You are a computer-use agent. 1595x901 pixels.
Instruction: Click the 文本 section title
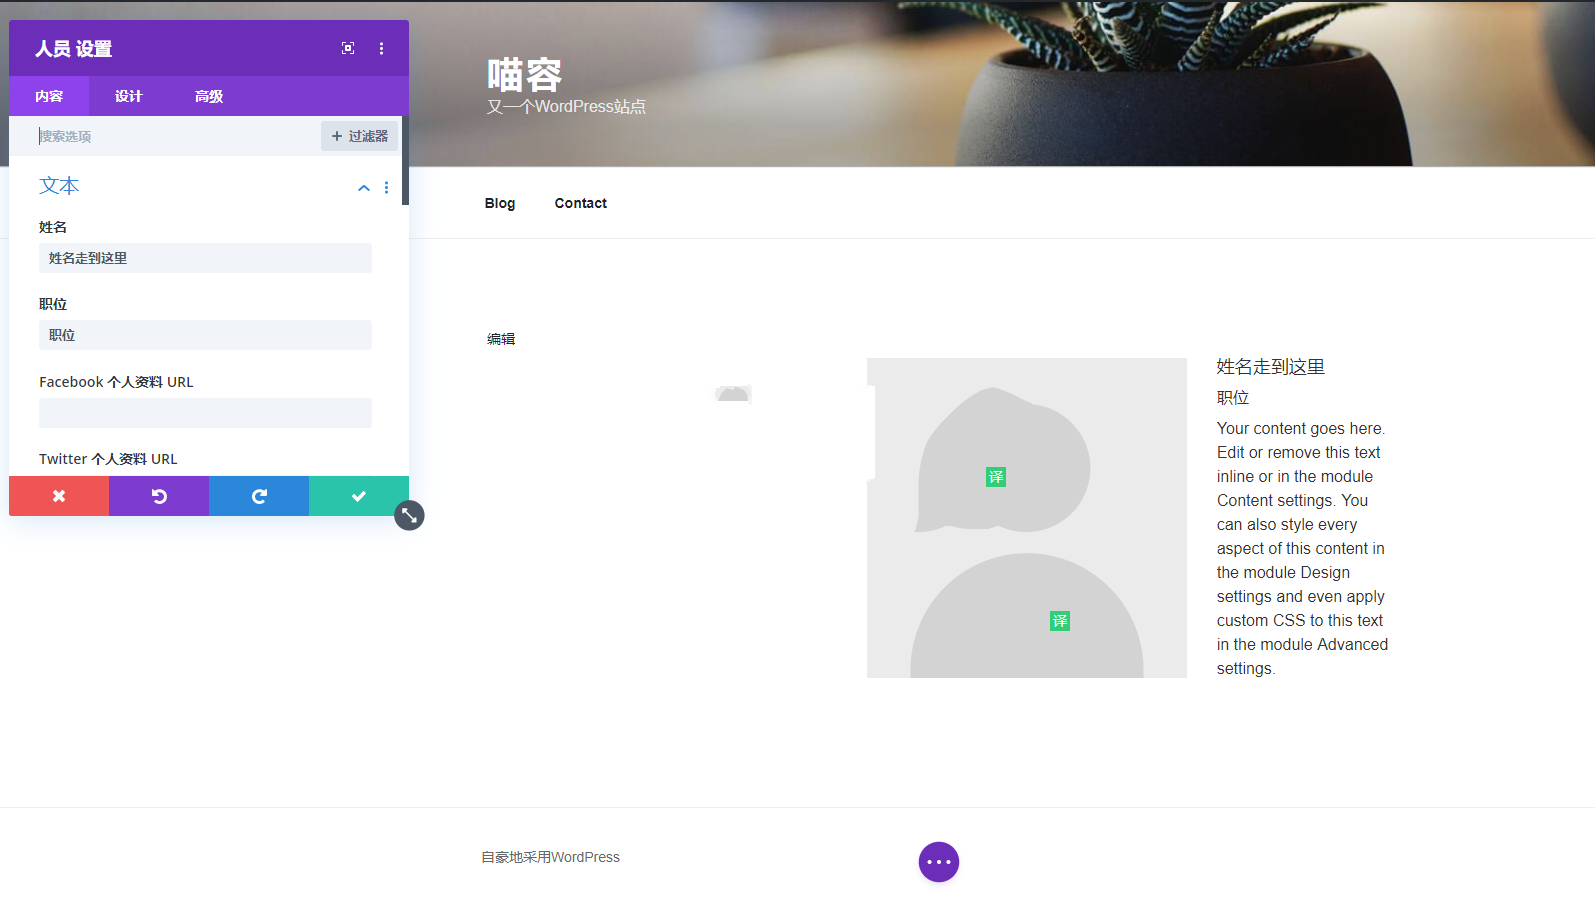(x=59, y=186)
